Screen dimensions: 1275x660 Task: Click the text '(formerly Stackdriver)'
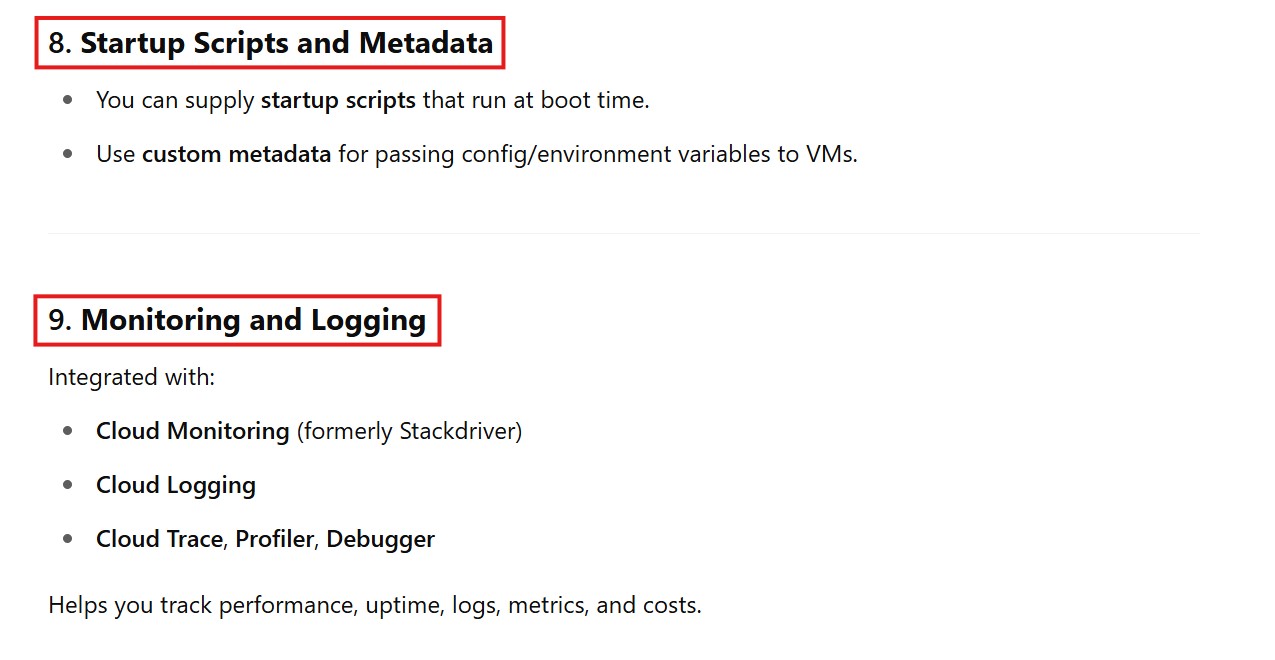409,431
